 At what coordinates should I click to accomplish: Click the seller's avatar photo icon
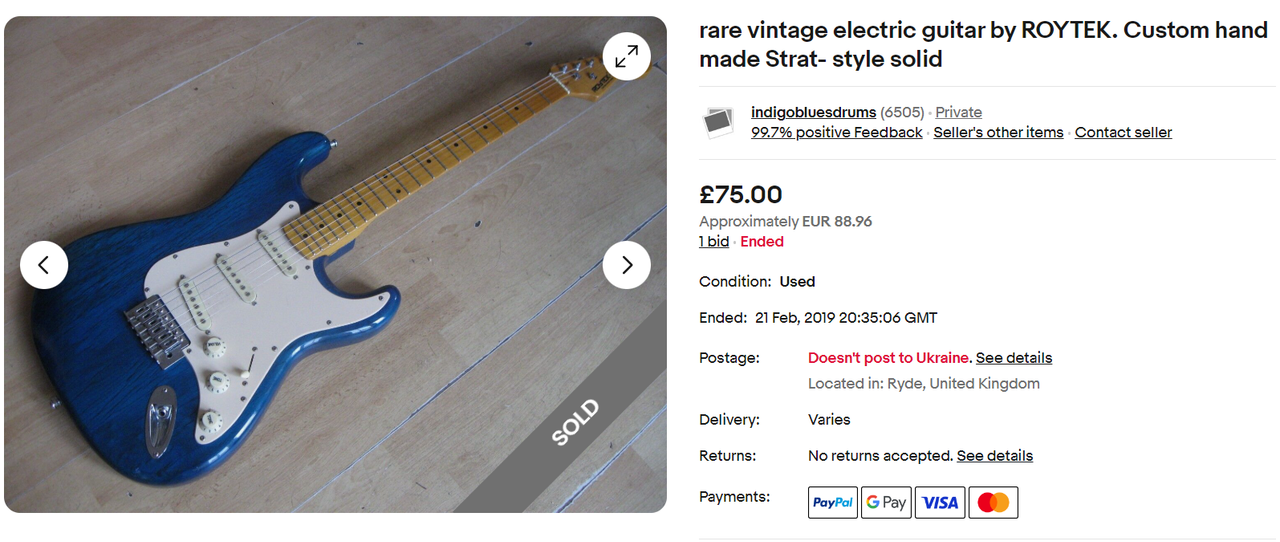click(718, 122)
